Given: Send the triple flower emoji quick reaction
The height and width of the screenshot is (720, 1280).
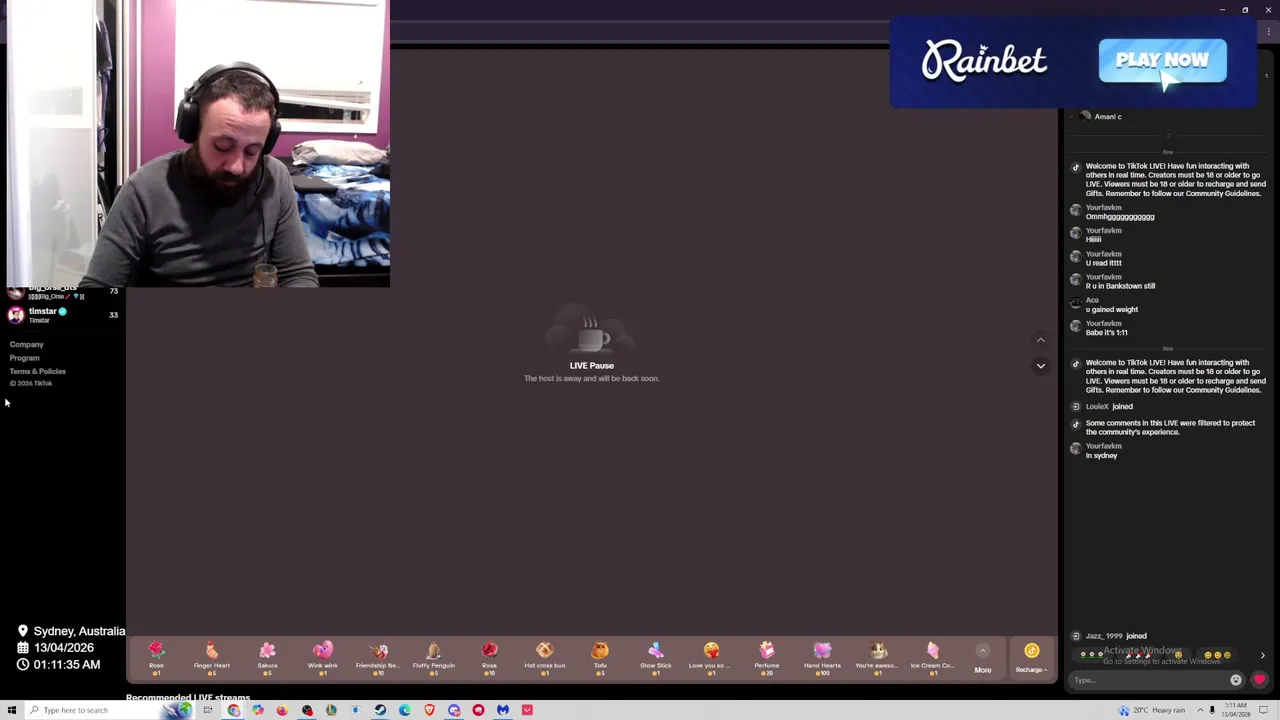Looking at the screenshot, I should click(1091, 655).
